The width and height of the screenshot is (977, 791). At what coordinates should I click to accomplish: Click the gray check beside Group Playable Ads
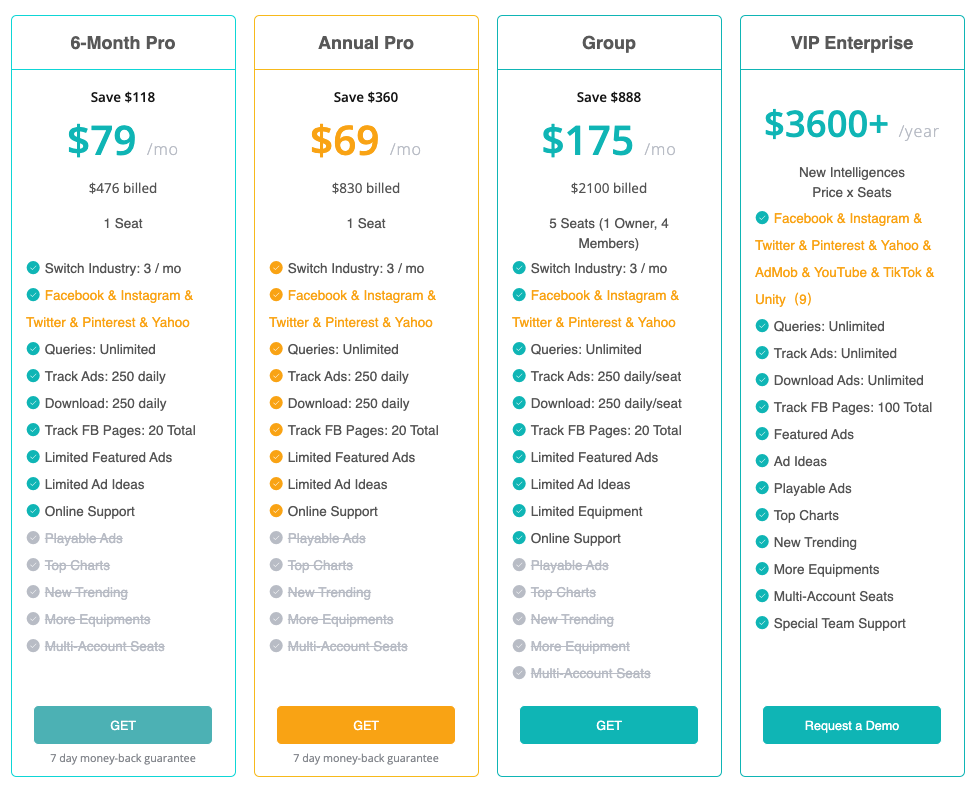click(x=519, y=565)
